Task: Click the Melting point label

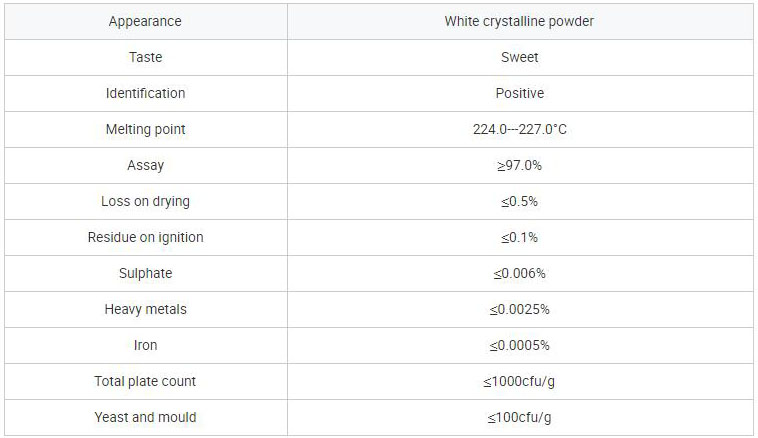Action: coord(145,129)
